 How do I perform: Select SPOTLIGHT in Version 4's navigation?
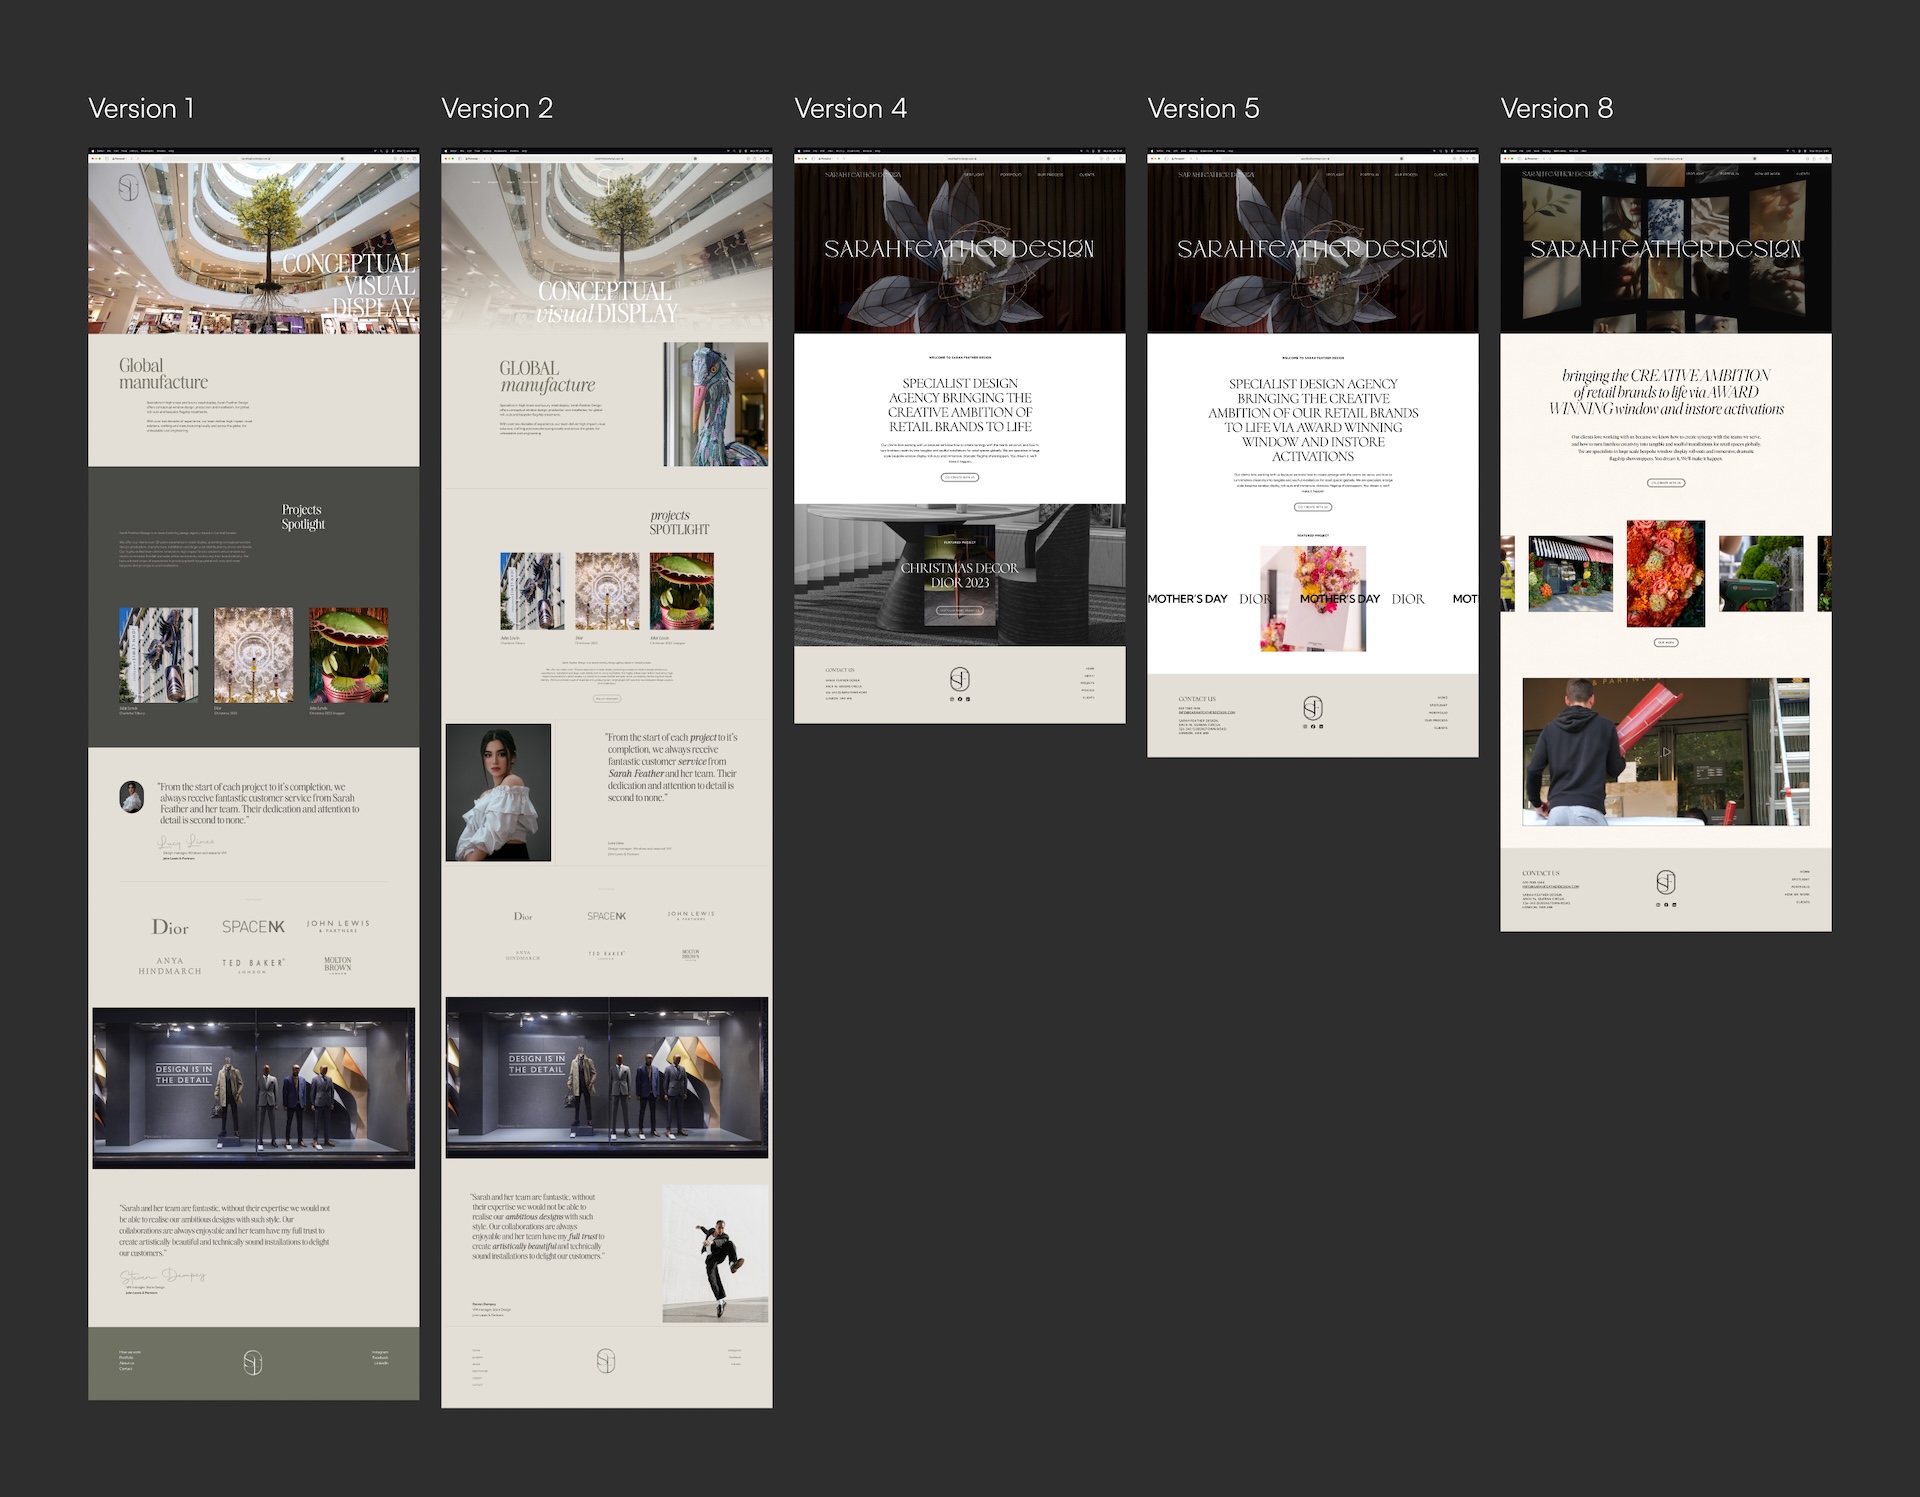(974, 174)
